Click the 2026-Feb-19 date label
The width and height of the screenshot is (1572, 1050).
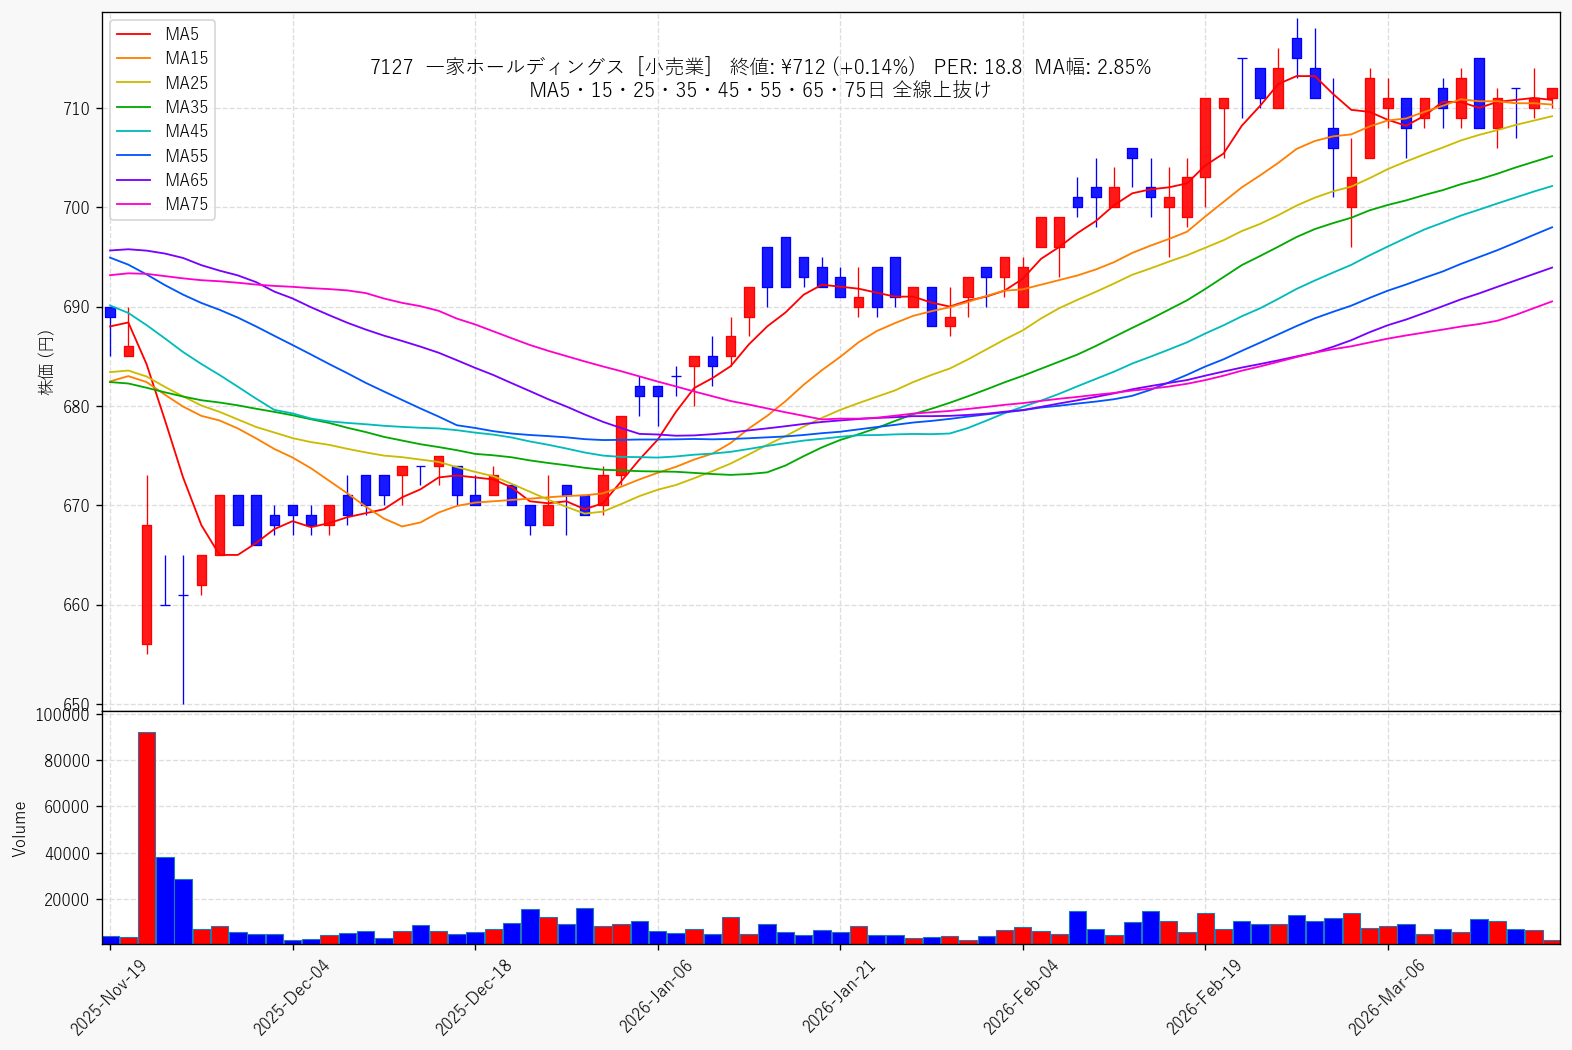1203,996
